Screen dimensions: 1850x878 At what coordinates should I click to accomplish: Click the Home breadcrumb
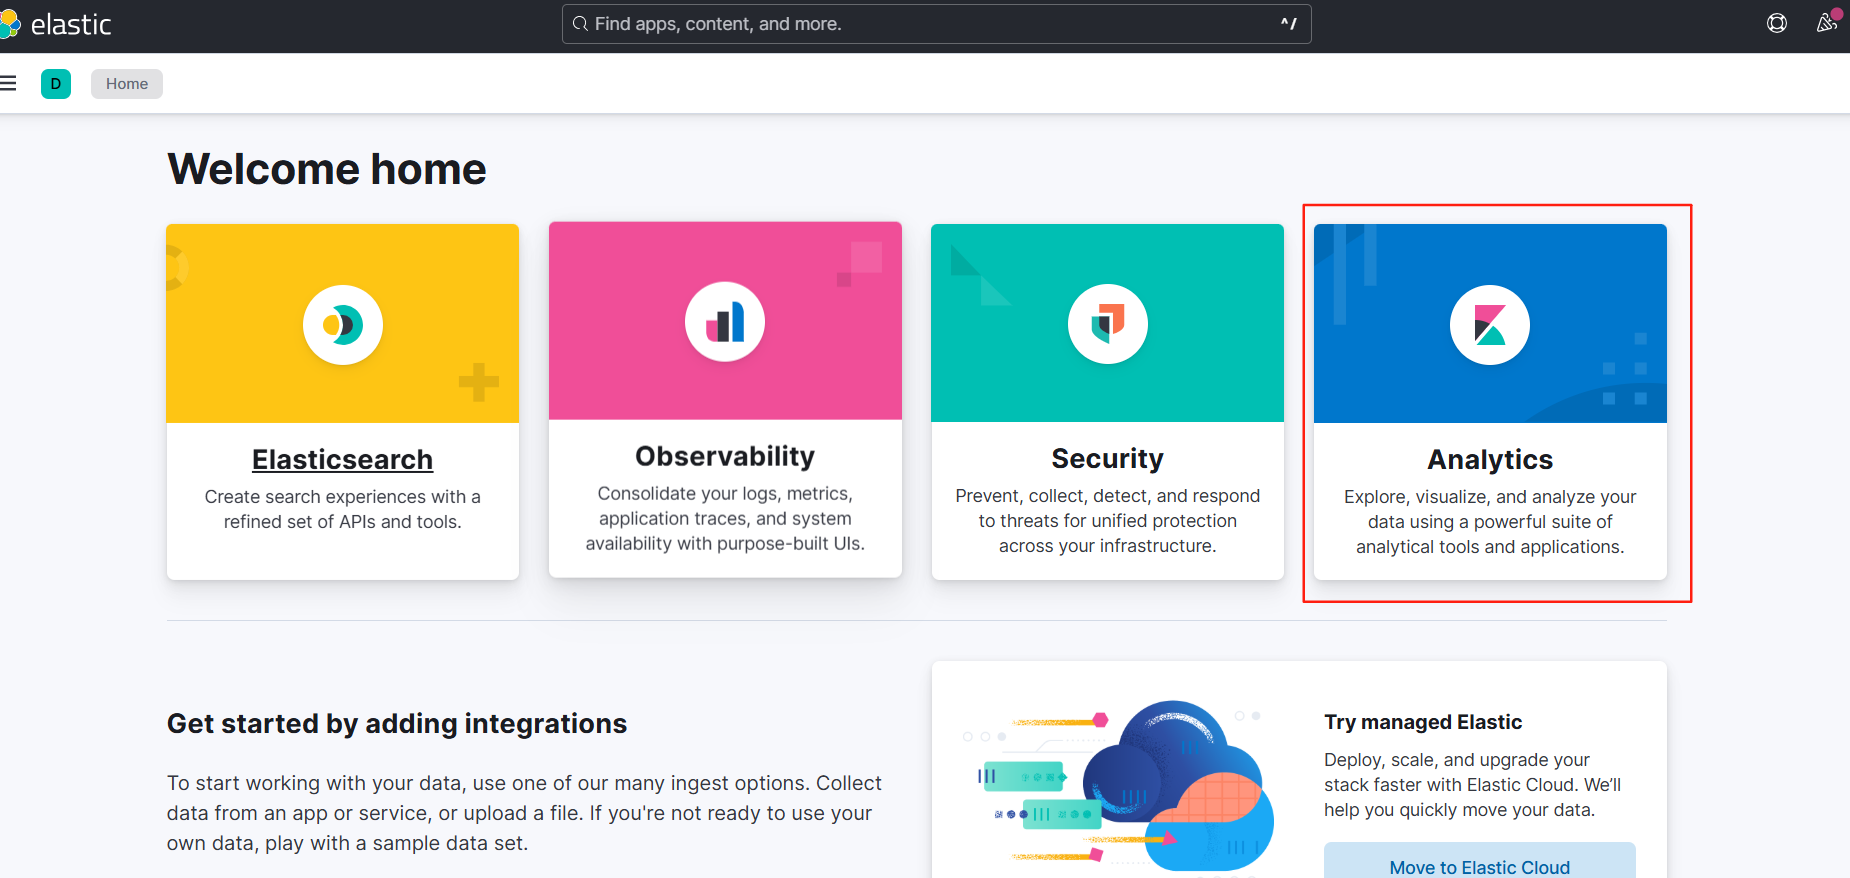point(127,84)
